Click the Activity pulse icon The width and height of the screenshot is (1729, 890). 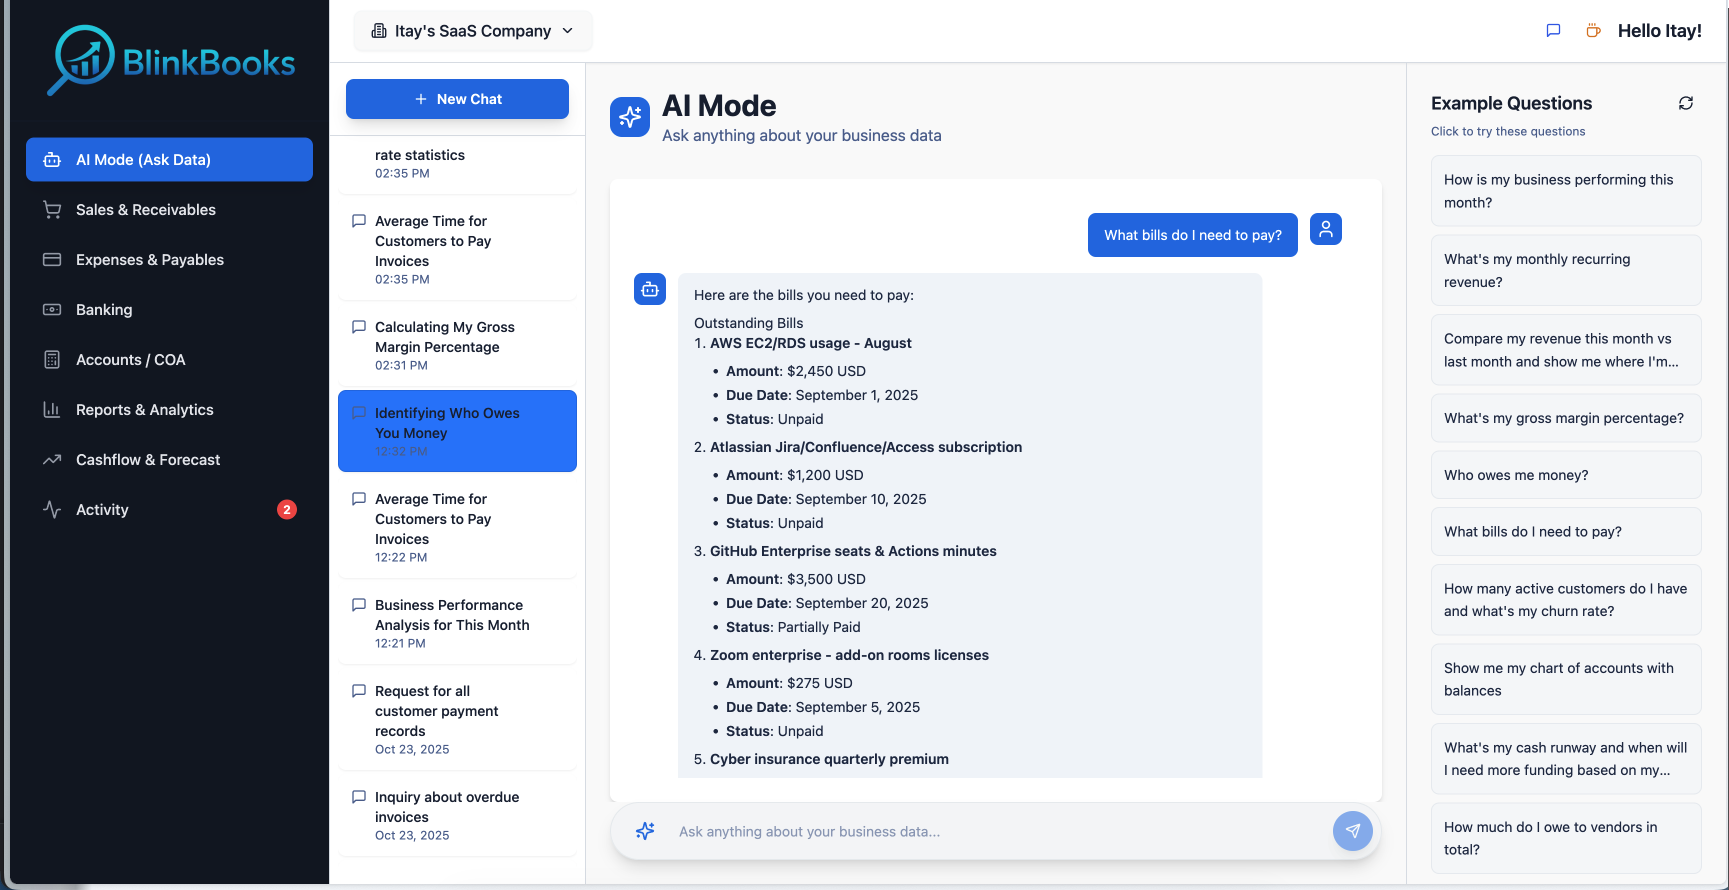tap(52, 510)
